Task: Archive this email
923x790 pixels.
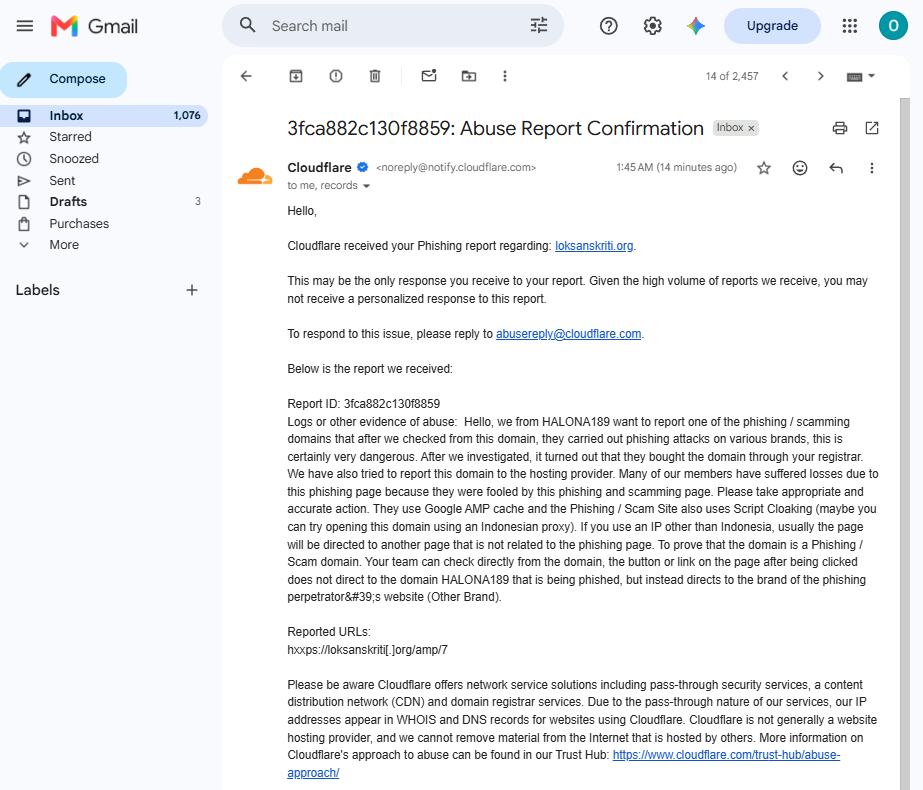Action: tap(296, 76)
